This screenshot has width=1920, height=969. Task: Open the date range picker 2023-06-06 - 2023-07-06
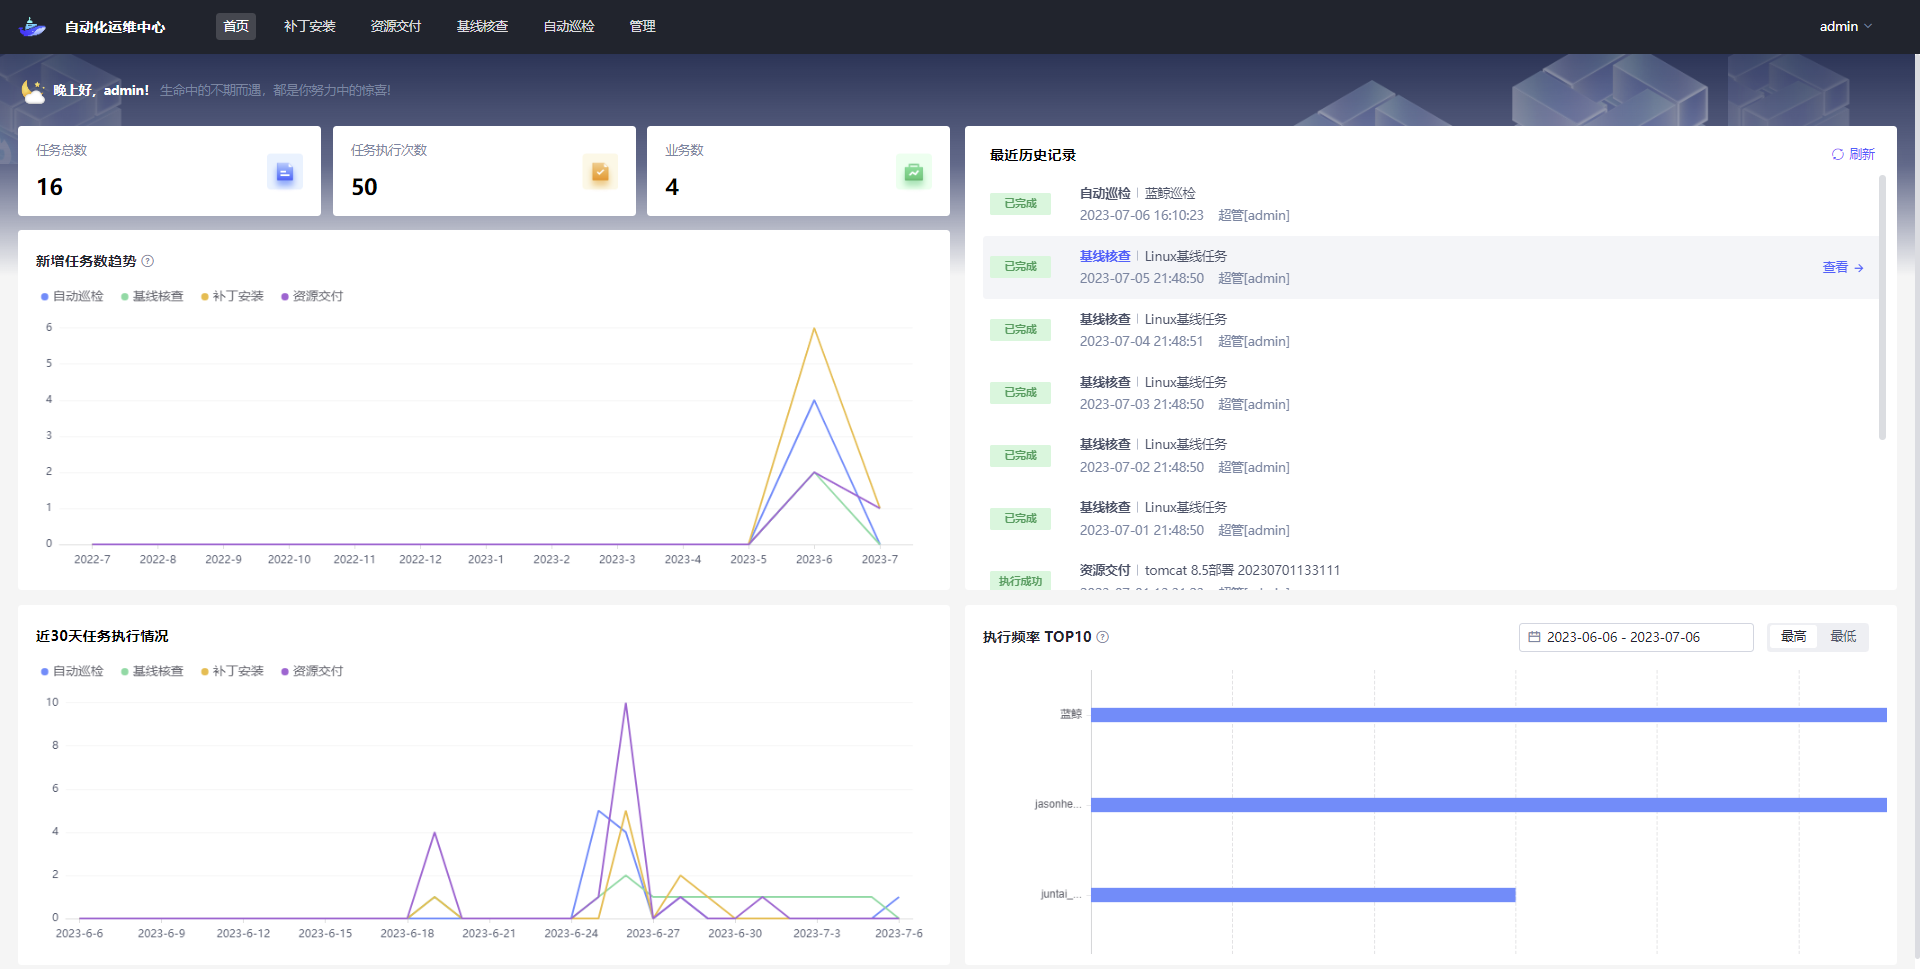1635,637
